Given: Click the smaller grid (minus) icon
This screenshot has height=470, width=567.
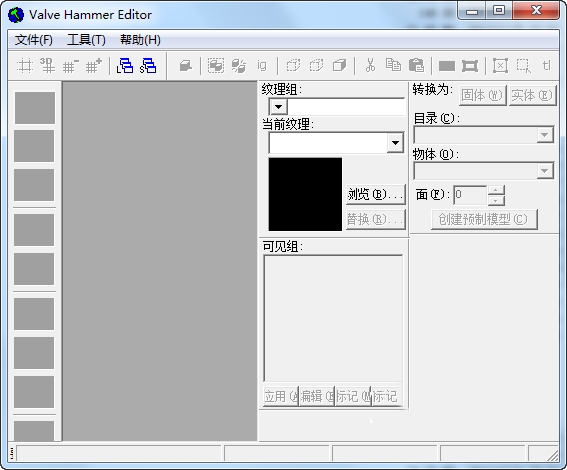Looking at the screenshot, I should pyautogui.click(x=71, y=66).
